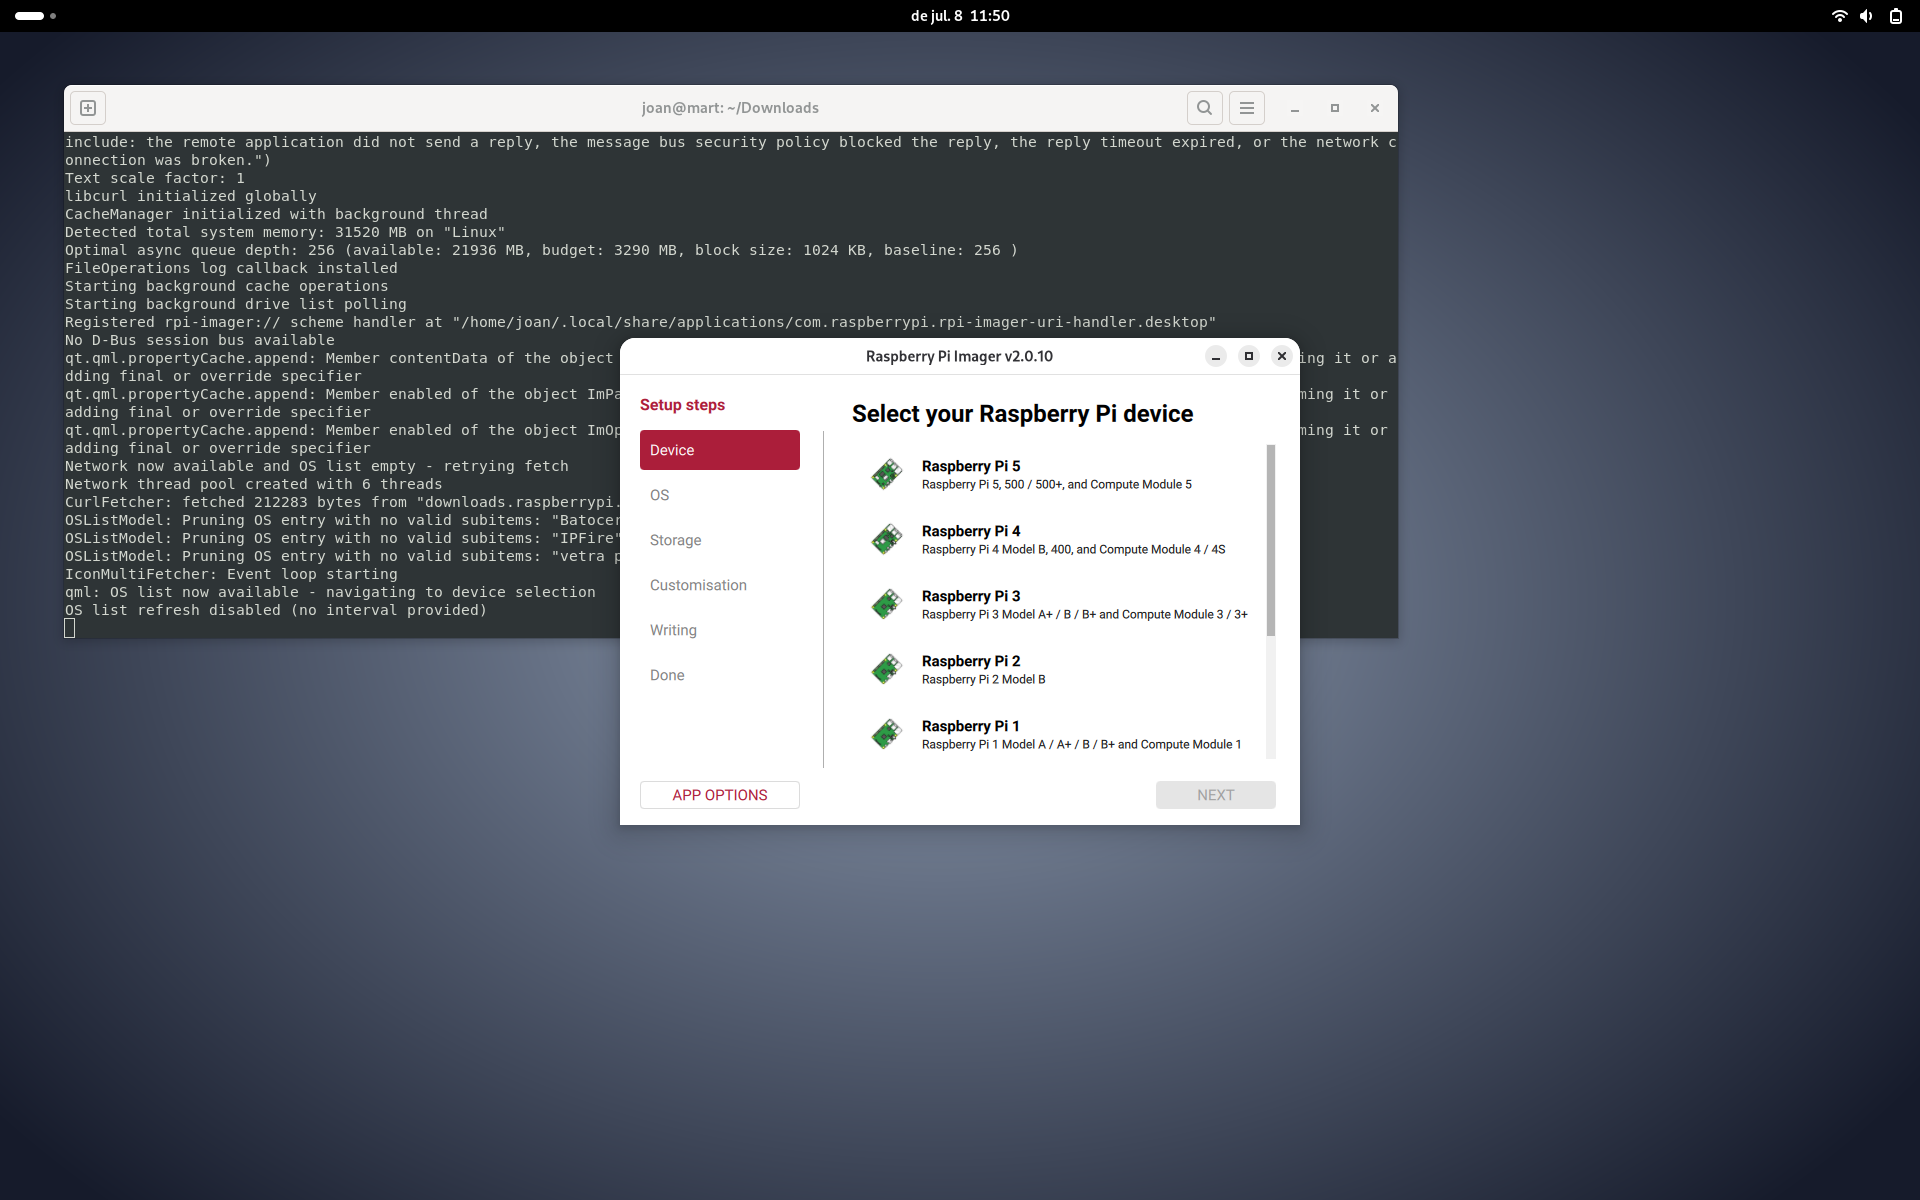This screenshot has height=1200, width=1920.
Task: Open a new terminal tab with plus icon
Action: (x=88, y=108)
